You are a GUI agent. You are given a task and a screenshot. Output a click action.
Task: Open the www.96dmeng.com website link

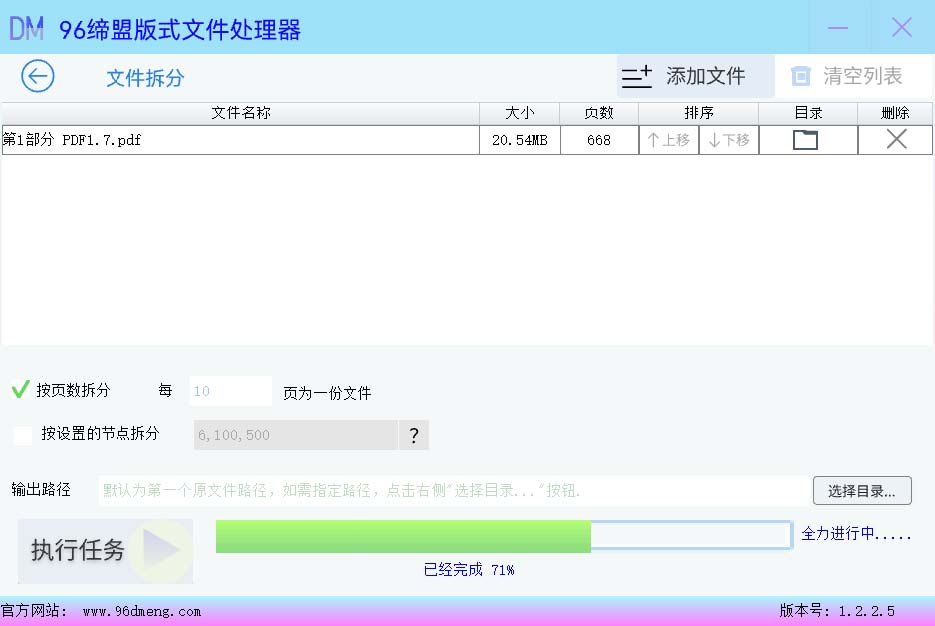pos(142,611)
